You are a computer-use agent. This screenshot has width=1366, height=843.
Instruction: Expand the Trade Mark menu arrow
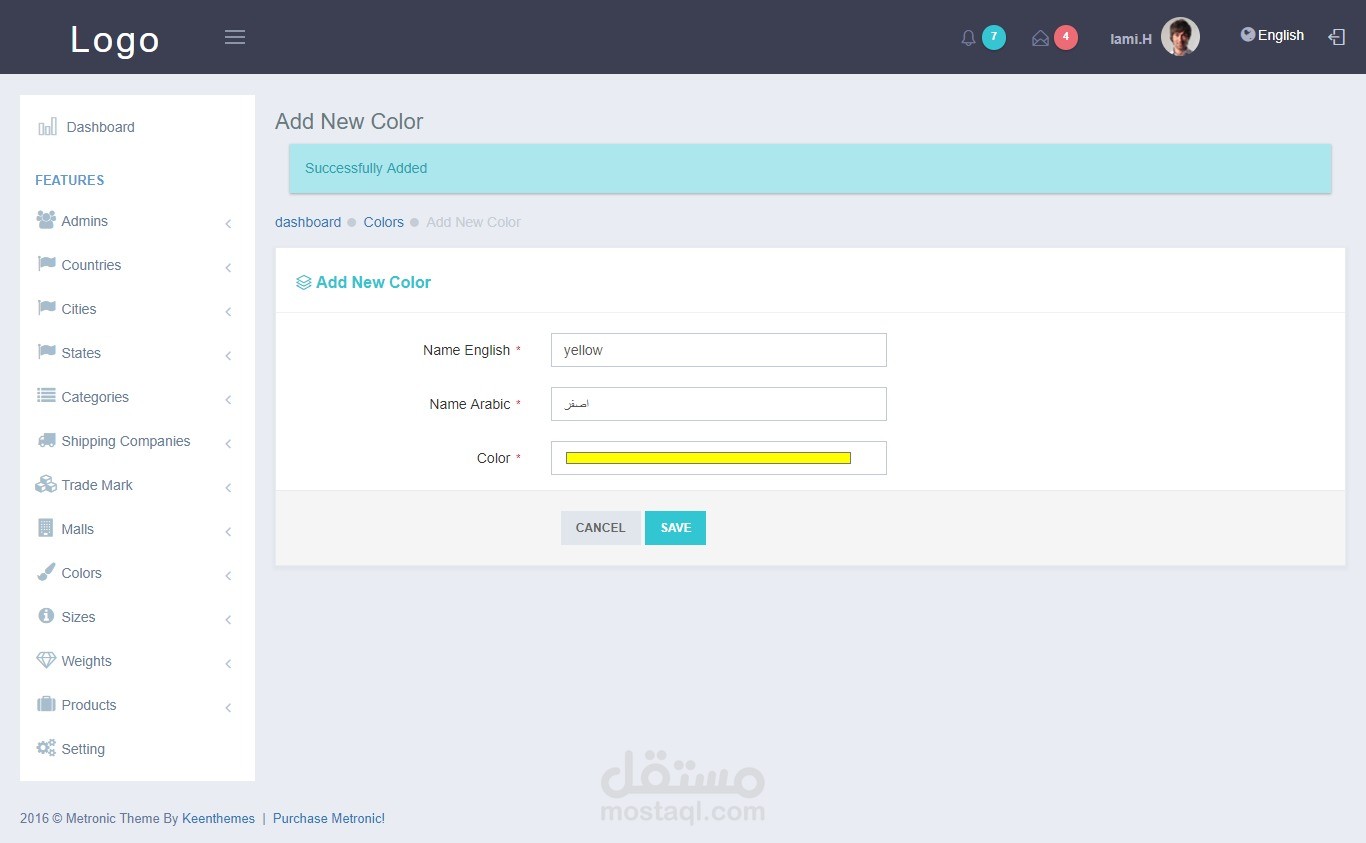click(x=228, y=487)
